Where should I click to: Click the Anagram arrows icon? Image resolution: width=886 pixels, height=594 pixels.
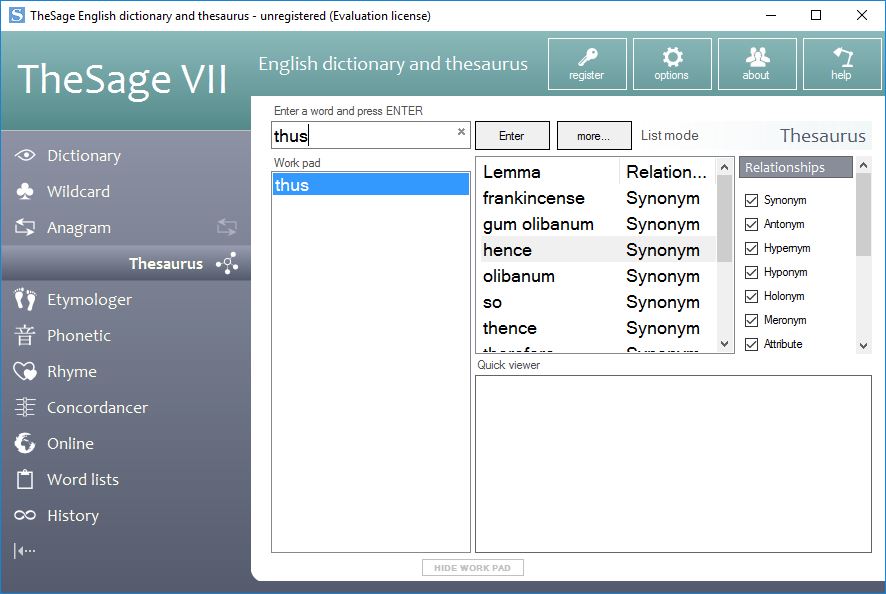tap(25, 227)
